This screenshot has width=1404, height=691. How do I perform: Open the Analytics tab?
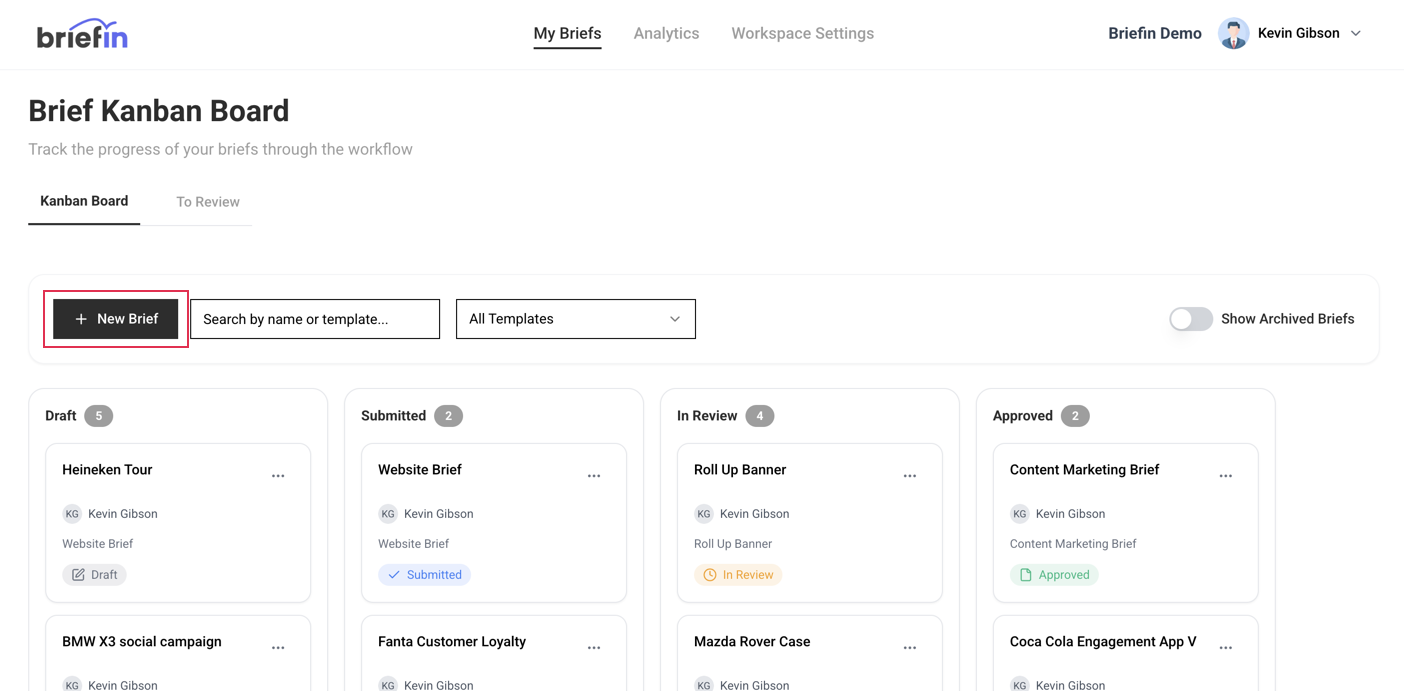(x=666, y=33)
